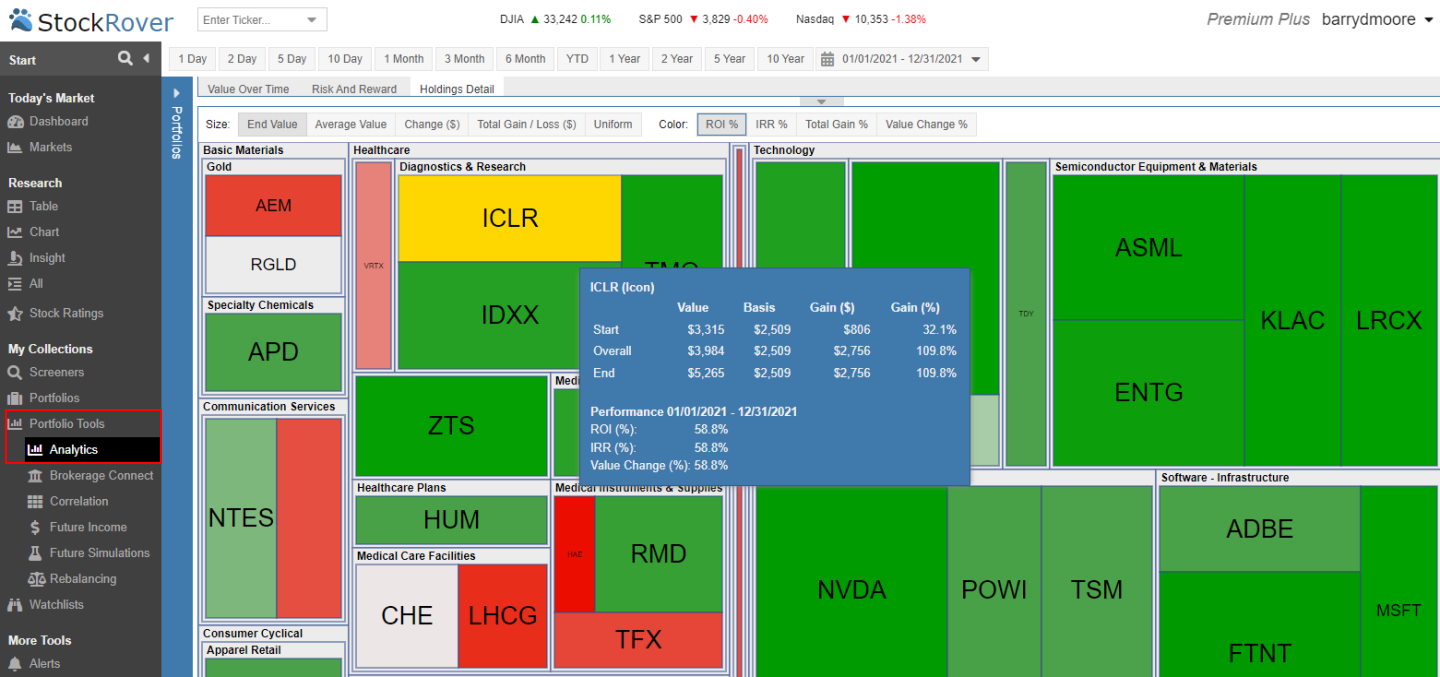Click the NVDA tile in the heatmap

click(851, 590)
